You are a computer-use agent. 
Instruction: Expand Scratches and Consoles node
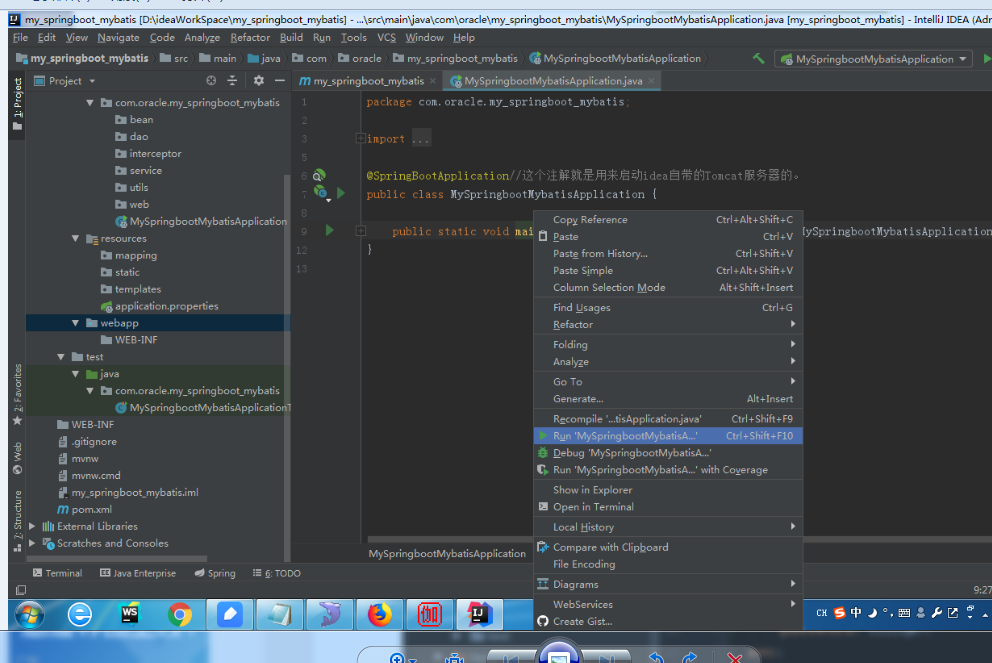(x=32, y=543)
